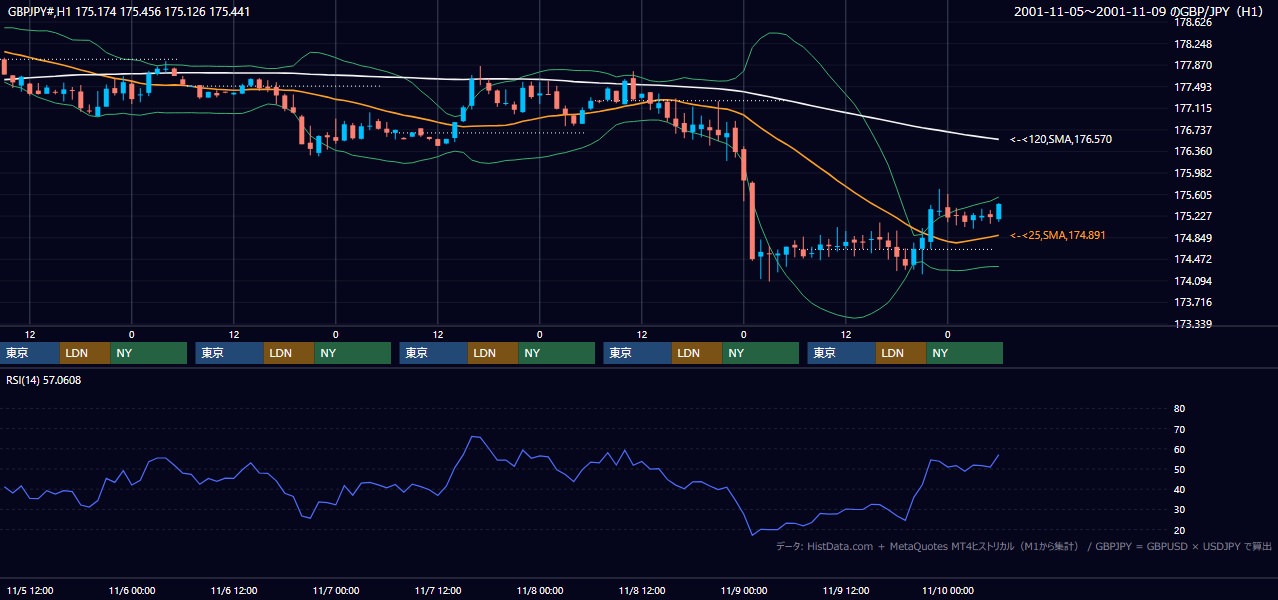The height and width of the screenshot is (600, 1278).
Task: Click RSI scale value 50
Action: [1179, 469]
